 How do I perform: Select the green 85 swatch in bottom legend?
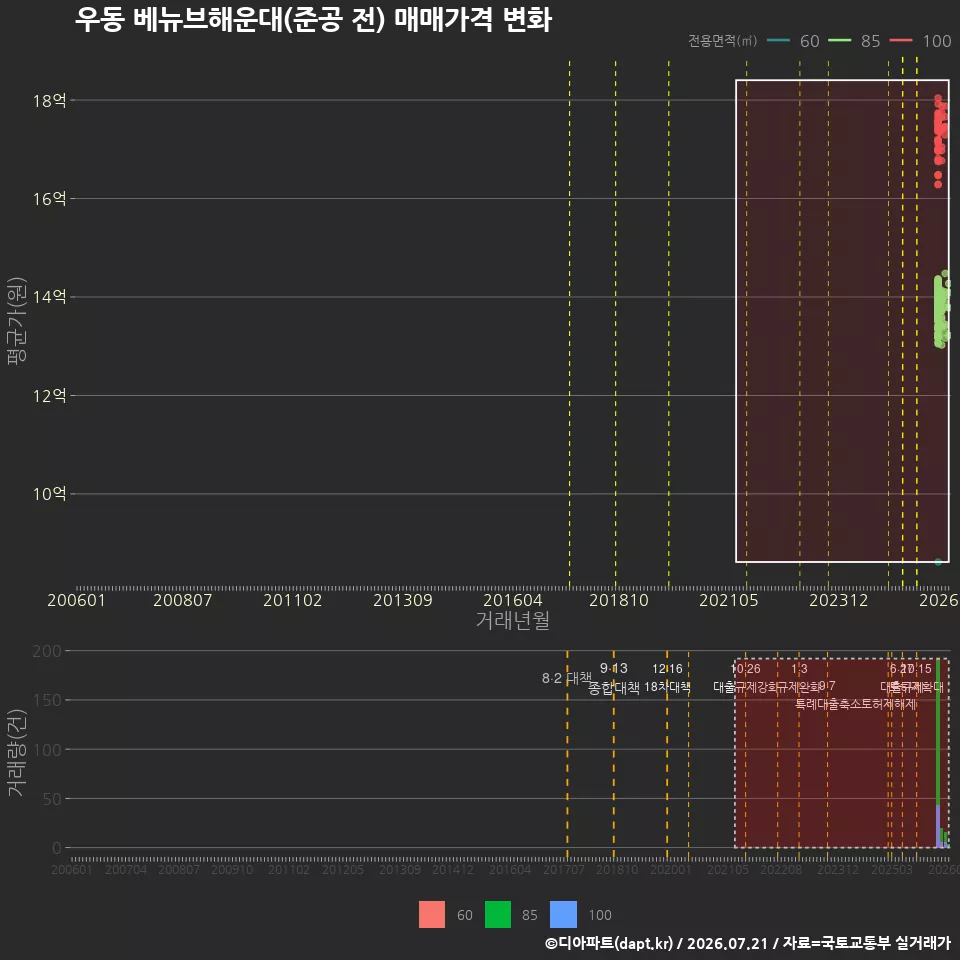pos(498,915)
